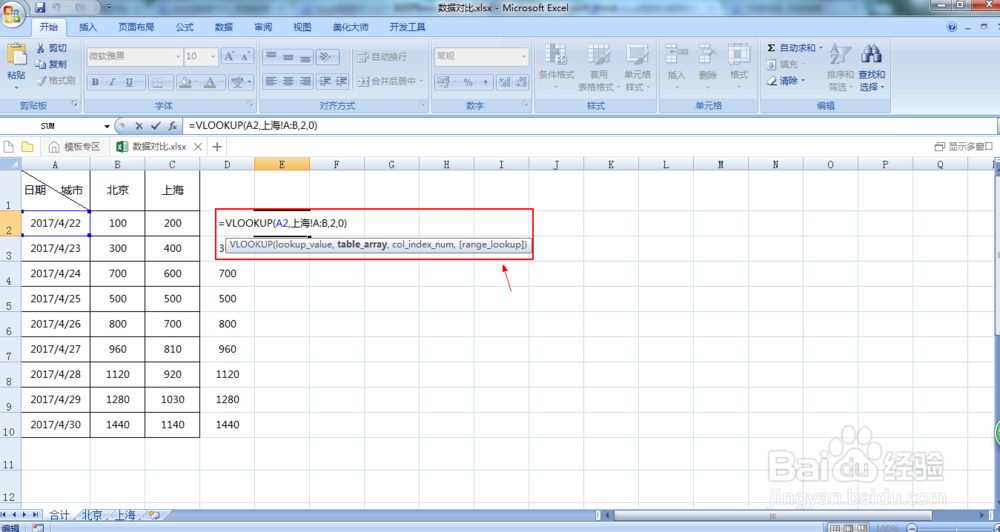The width and height of the screenshot is (1000, 532).
Task: Click 显示多窗口 button
Action: coord(964,147)
